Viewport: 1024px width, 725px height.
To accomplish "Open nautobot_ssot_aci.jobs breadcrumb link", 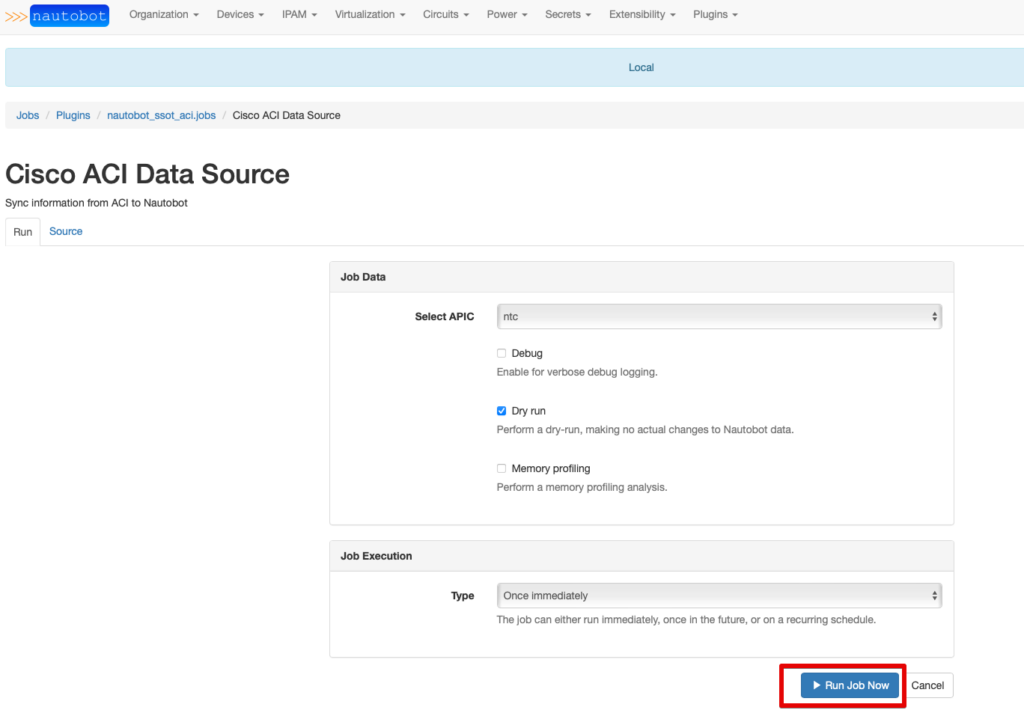I will [x=161, y=115].
